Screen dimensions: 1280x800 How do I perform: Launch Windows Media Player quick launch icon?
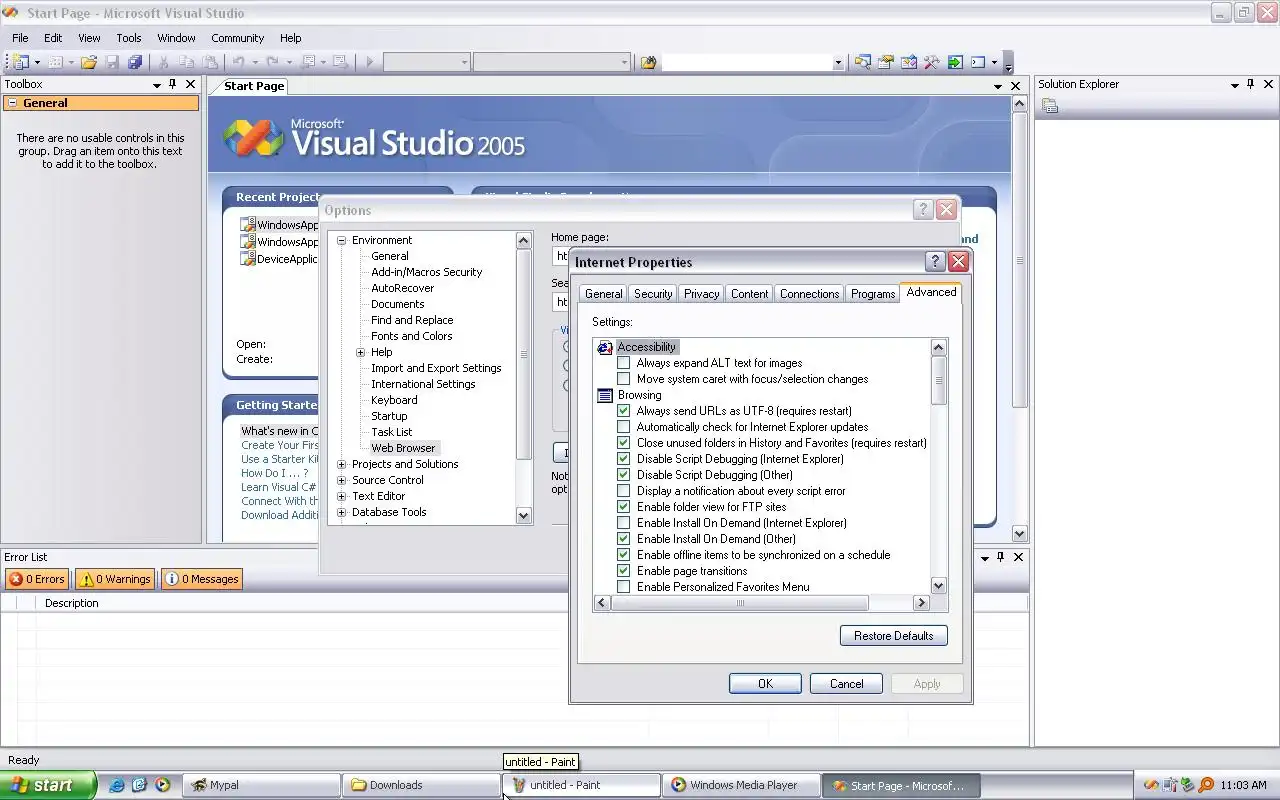pyautogui.click(x=162, y=785)
